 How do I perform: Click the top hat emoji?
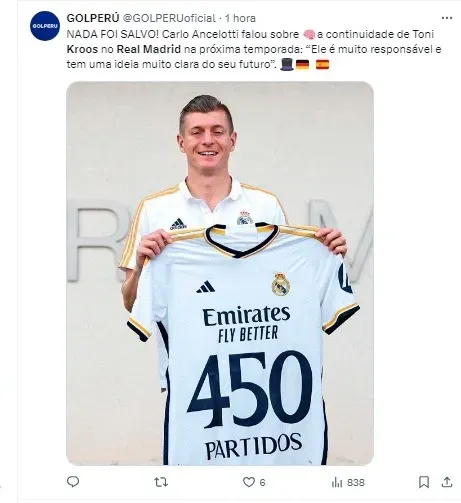coord(287,64)
